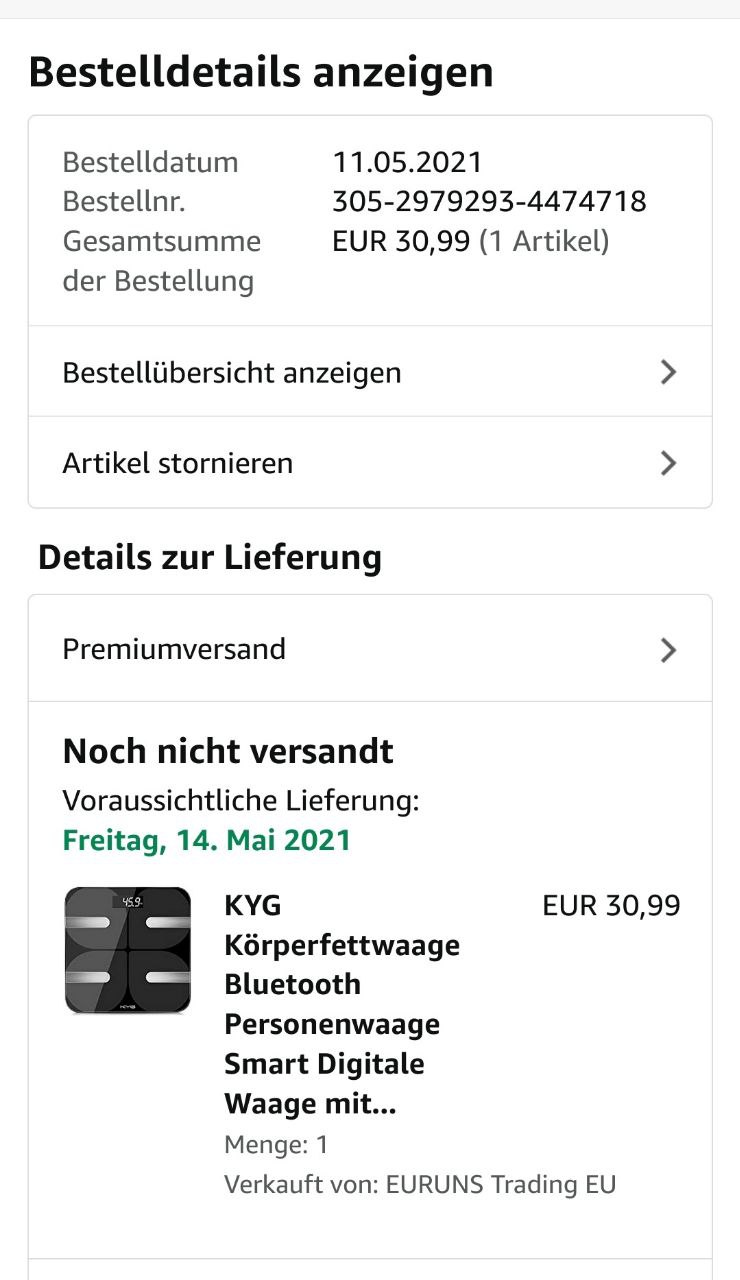Expand Premiumversand using its chevron arrow
The image size is (740, 1280).
coord(669,650)
